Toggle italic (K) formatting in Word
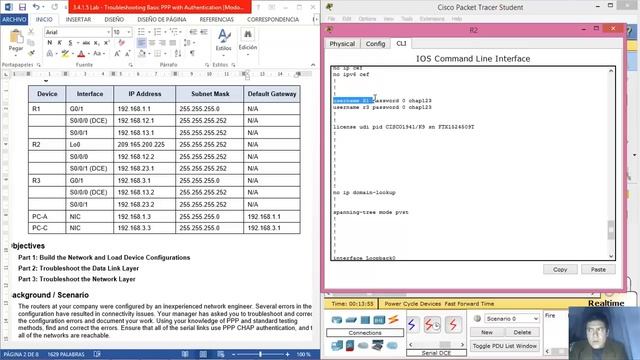This screenshot has height=360, width=640. click(60, 43)
